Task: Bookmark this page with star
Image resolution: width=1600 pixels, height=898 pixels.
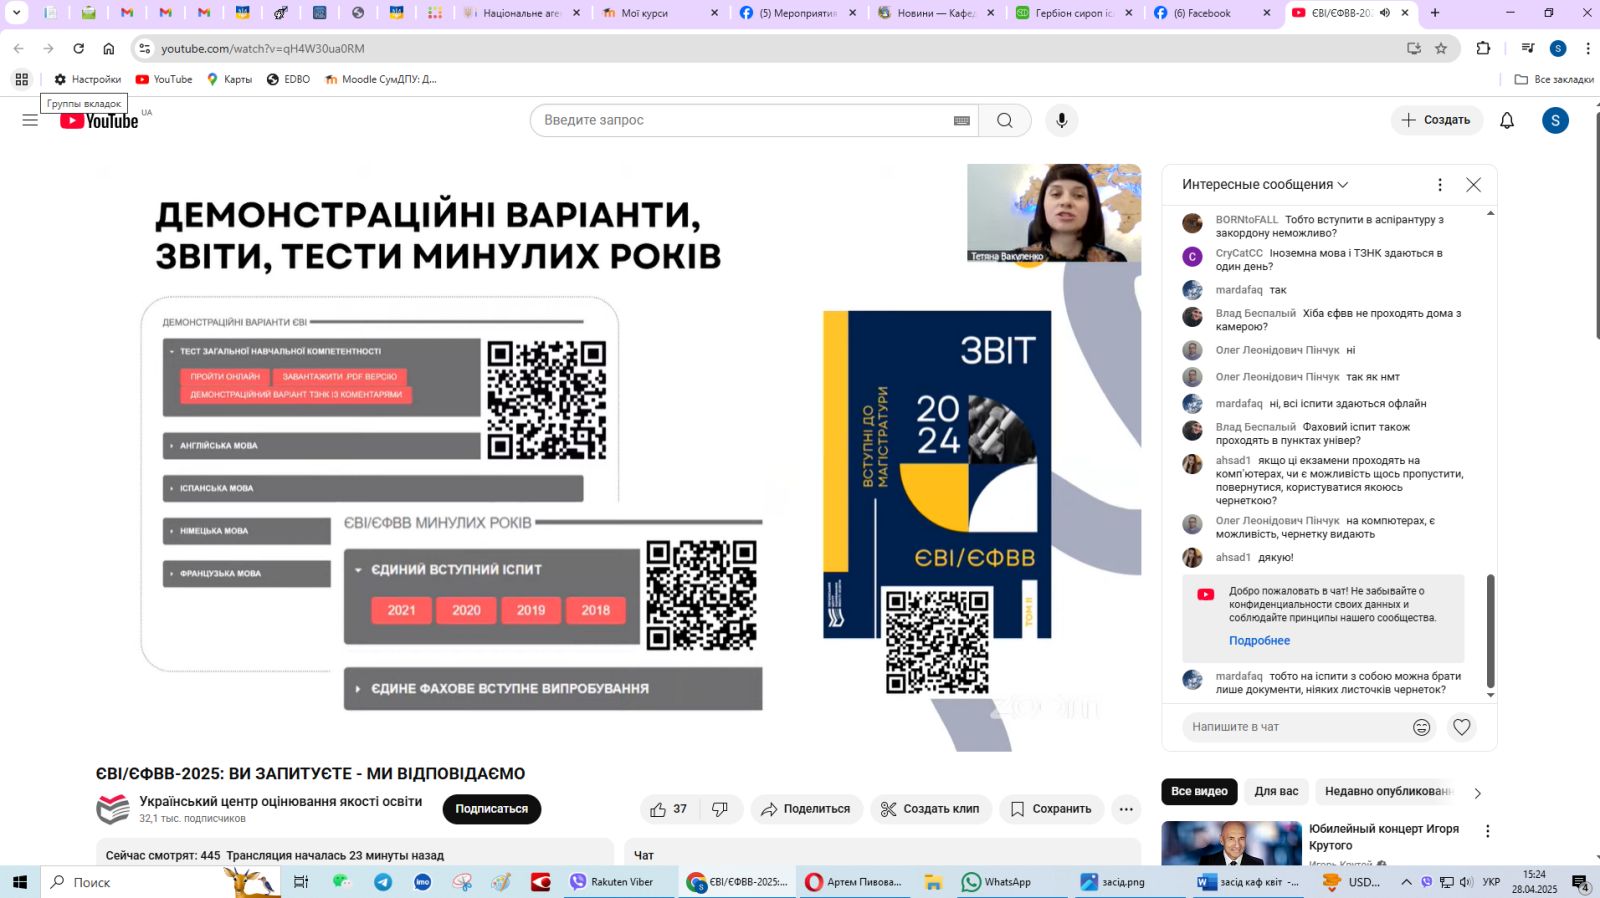Action: coord(1441,48)
